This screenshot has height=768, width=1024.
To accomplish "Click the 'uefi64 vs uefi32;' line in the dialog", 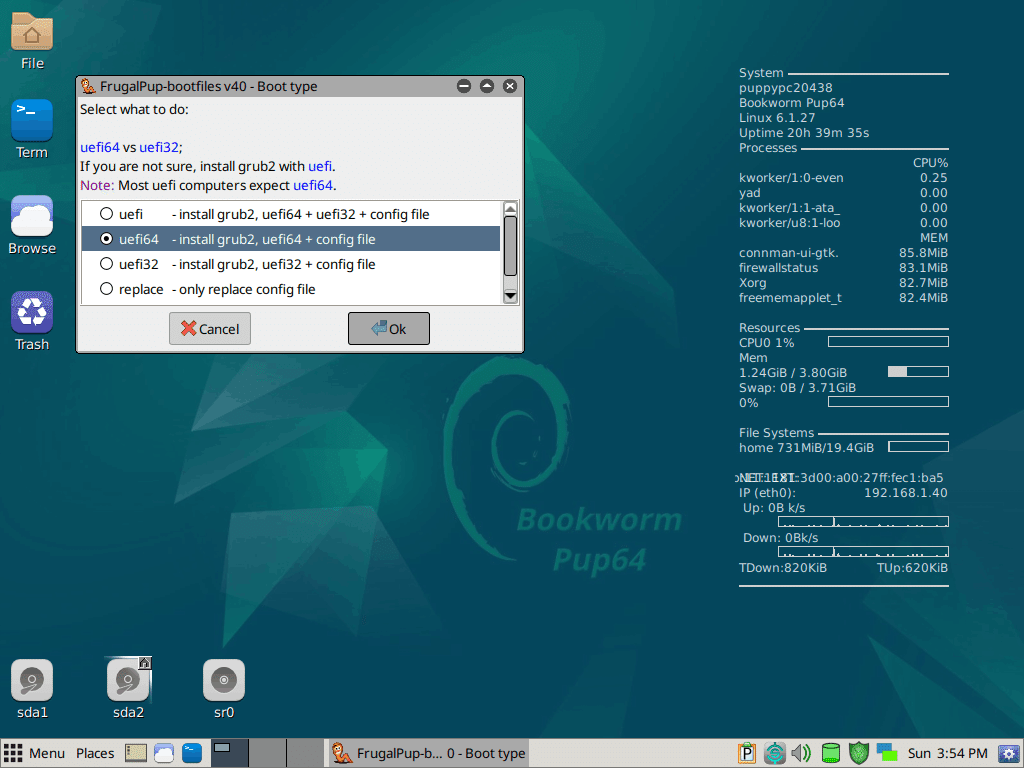I will [131, 147].
